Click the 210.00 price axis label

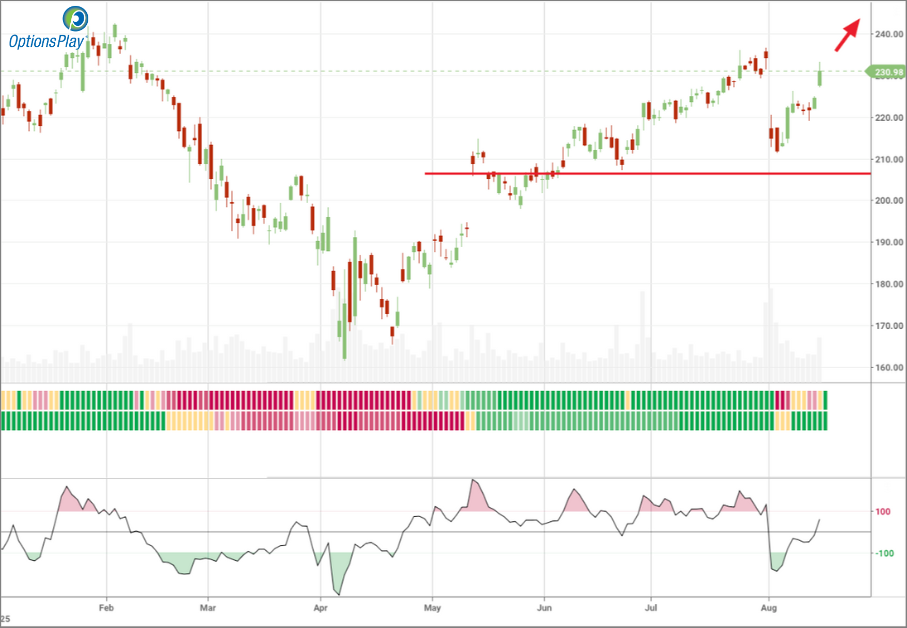(889, 159)
